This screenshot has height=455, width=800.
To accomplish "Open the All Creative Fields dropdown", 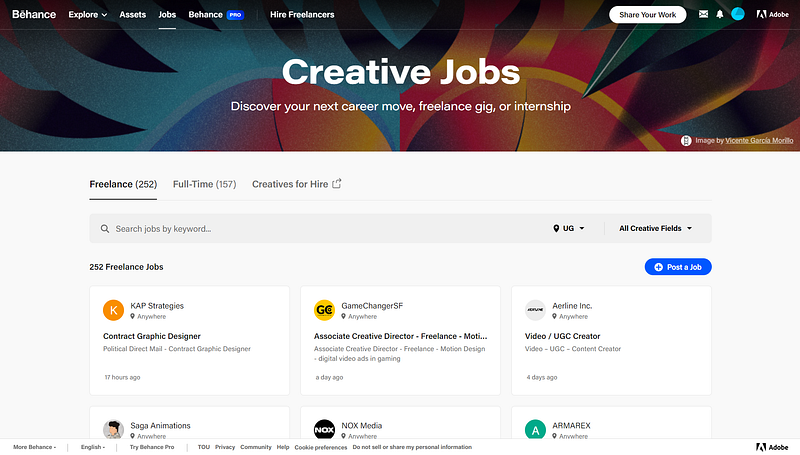I will [656, 229].
